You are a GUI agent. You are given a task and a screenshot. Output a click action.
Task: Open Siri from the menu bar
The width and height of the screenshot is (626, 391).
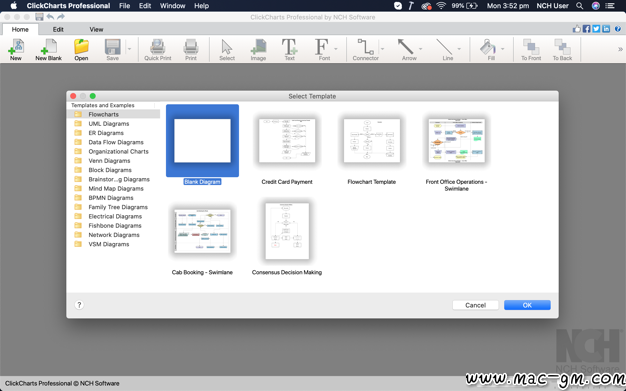pos(596,6)
